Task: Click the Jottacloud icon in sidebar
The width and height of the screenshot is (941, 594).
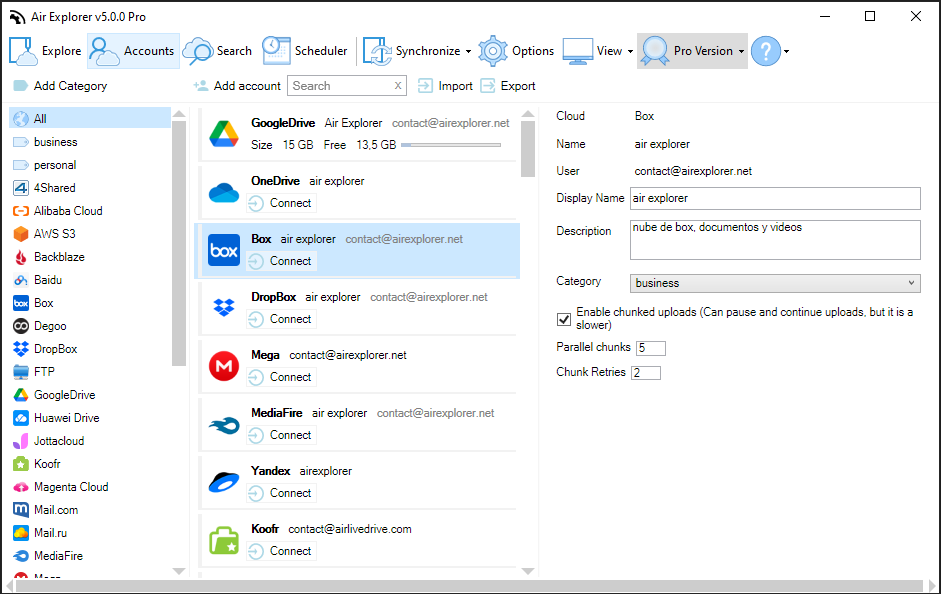Action: click(x=21, y=441)
